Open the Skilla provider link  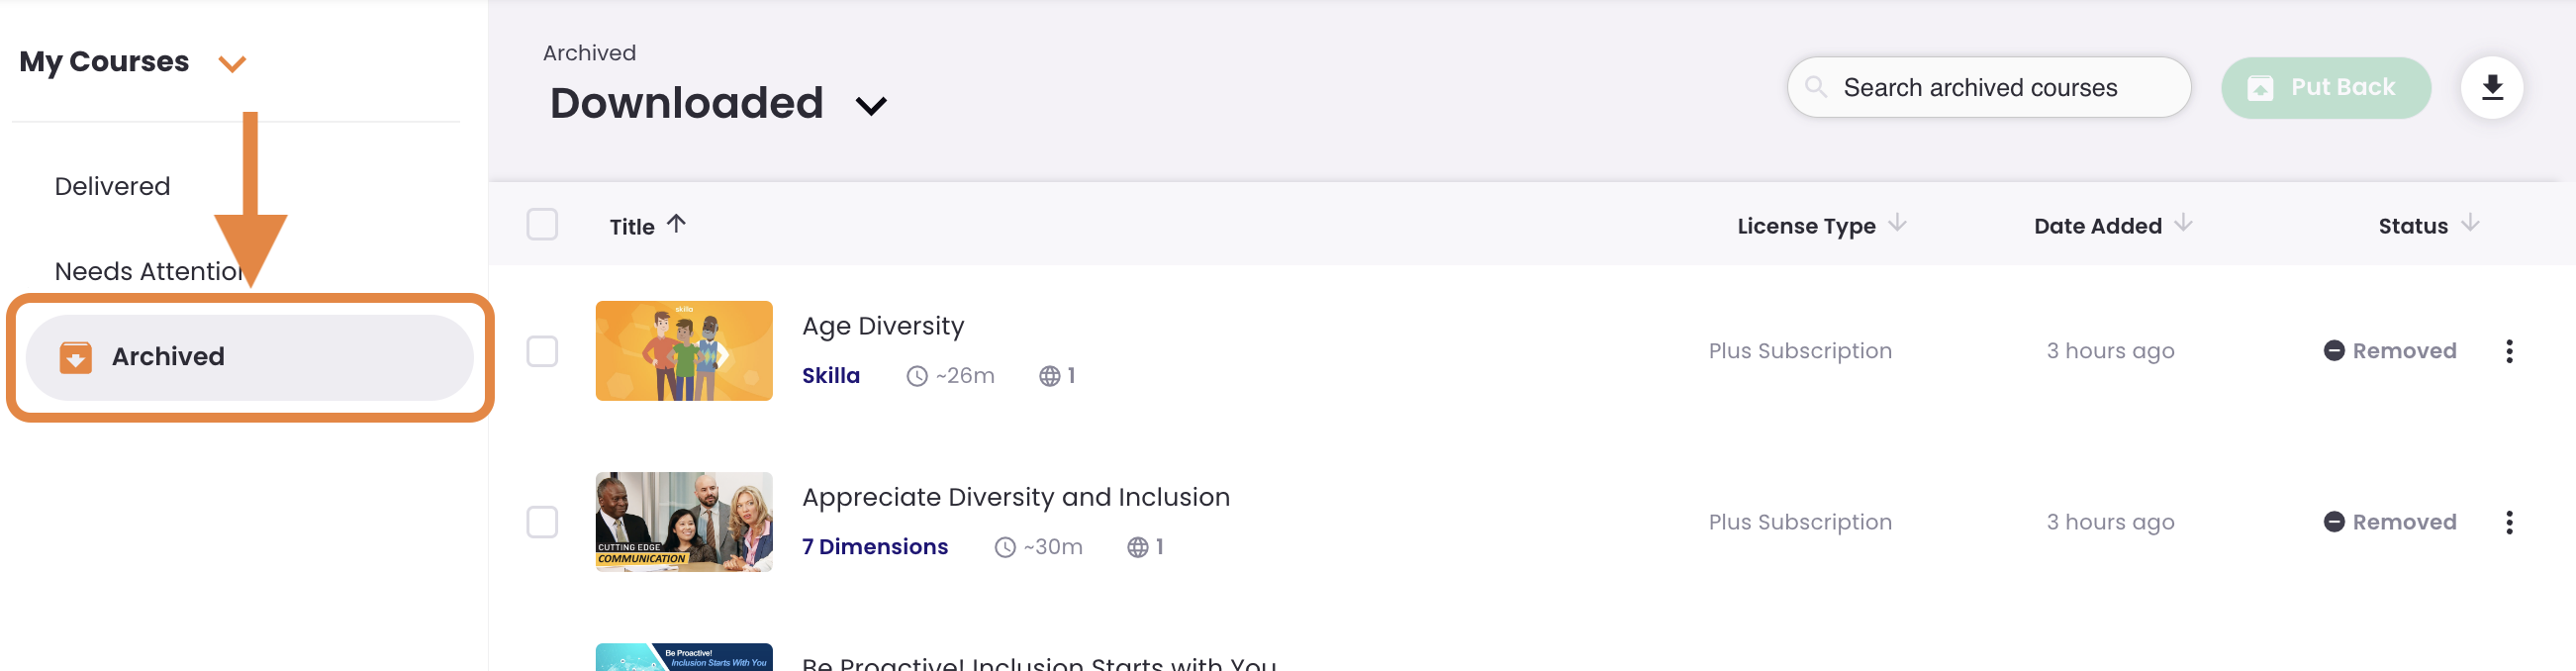(x=830, y=376)
